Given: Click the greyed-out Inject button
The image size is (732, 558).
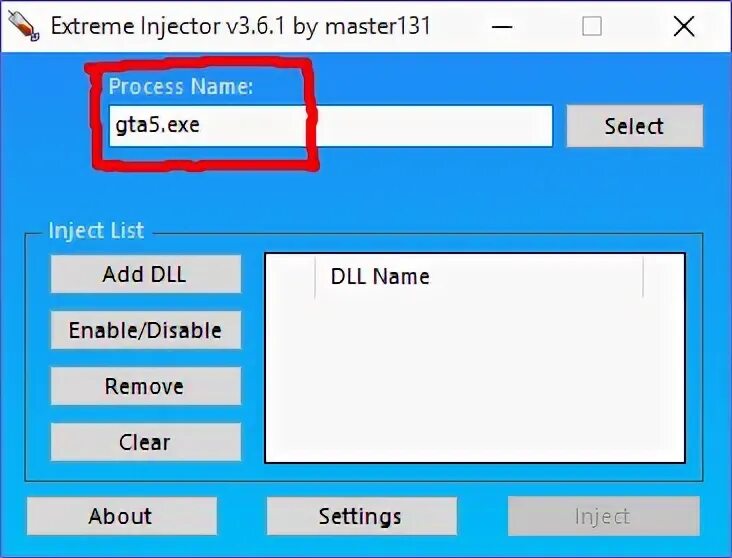Looking at the screenshot, I should point(603,516).
